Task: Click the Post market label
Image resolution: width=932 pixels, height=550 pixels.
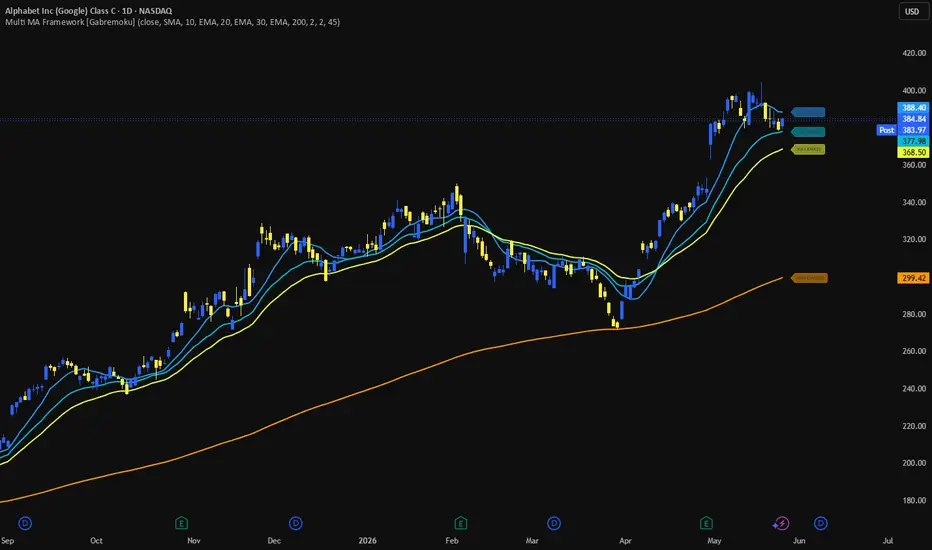Action: (886, 130)
